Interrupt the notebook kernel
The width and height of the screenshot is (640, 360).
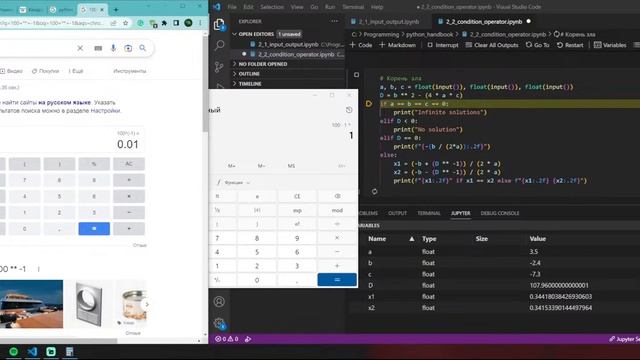(x=442, y=45)
